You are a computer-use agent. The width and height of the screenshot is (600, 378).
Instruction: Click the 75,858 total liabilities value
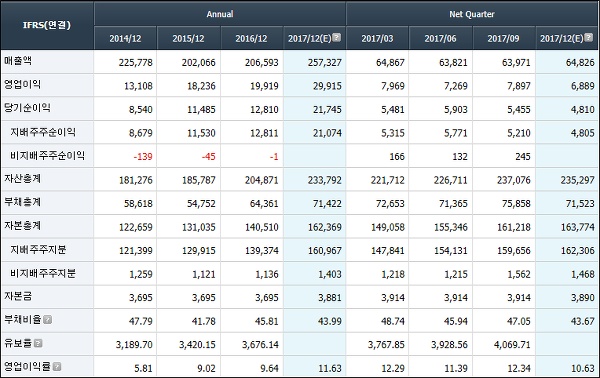tap(517, 204)
